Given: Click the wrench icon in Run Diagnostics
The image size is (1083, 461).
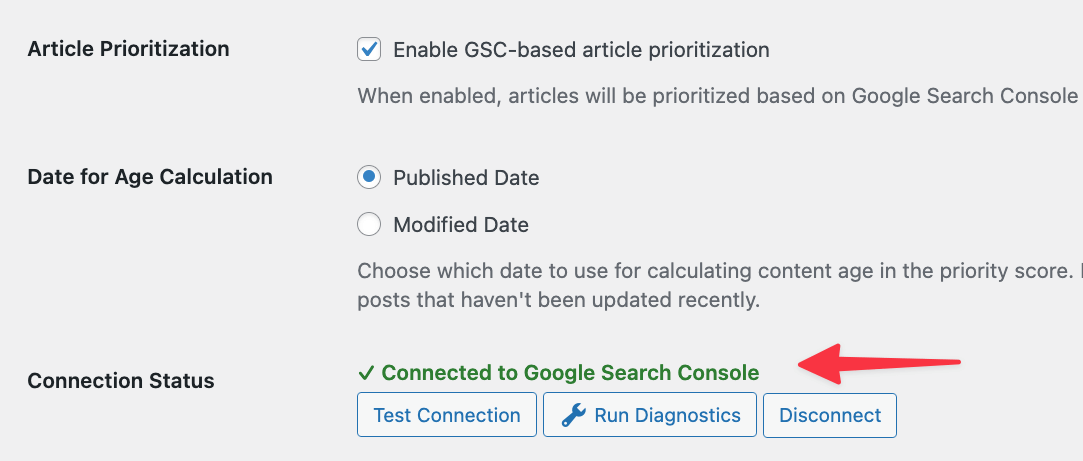Looking at the screenshot, I should (573, 415).
